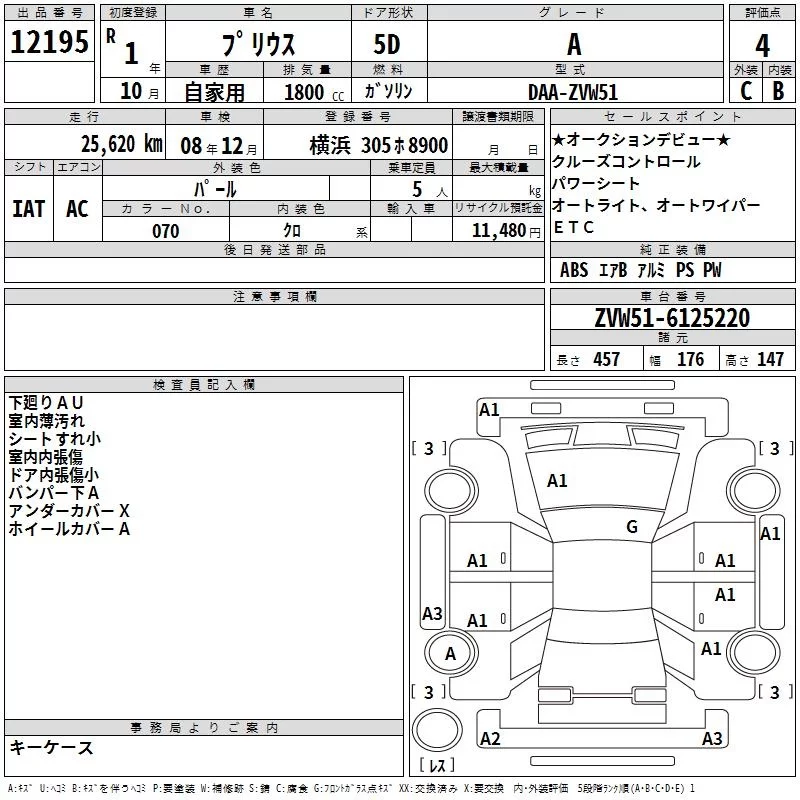
Task: Click the A3 mark on the rear bumper
Action: (x=712, y=738)
